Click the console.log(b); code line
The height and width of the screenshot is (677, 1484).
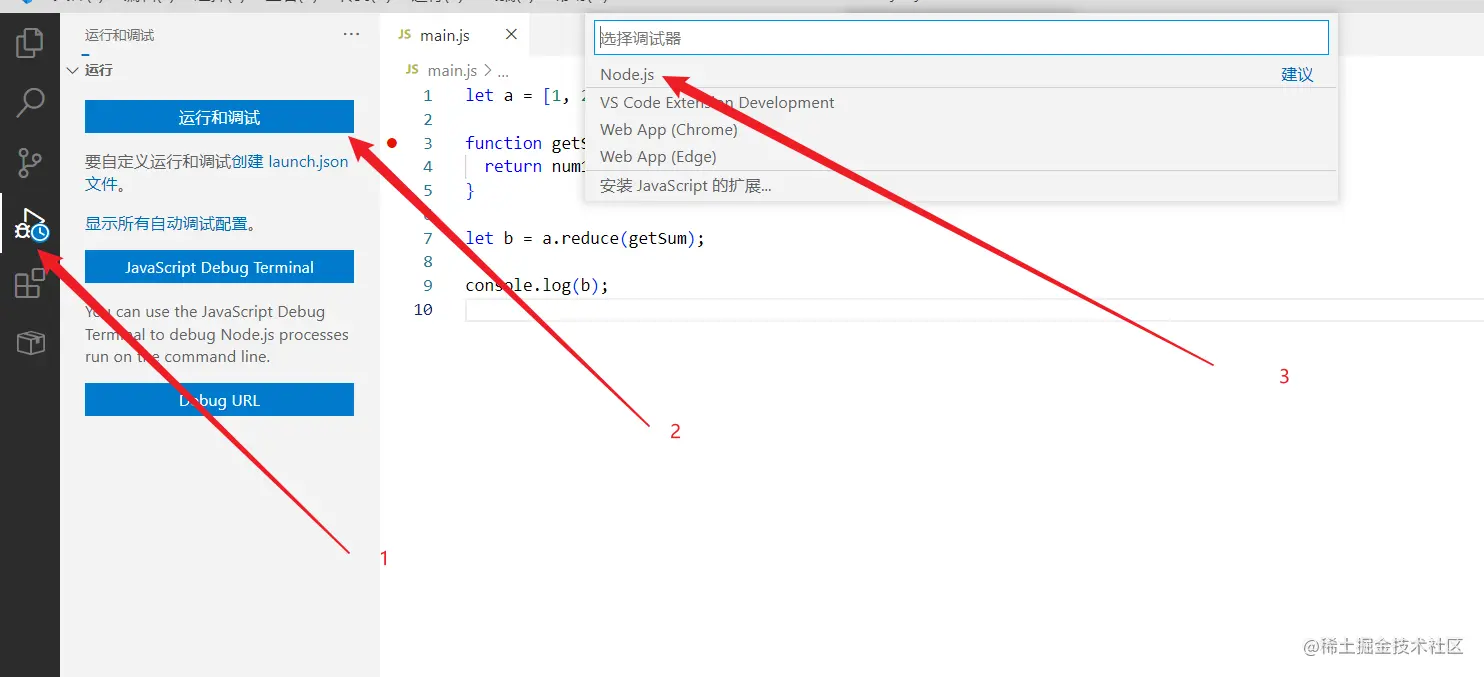537,285
